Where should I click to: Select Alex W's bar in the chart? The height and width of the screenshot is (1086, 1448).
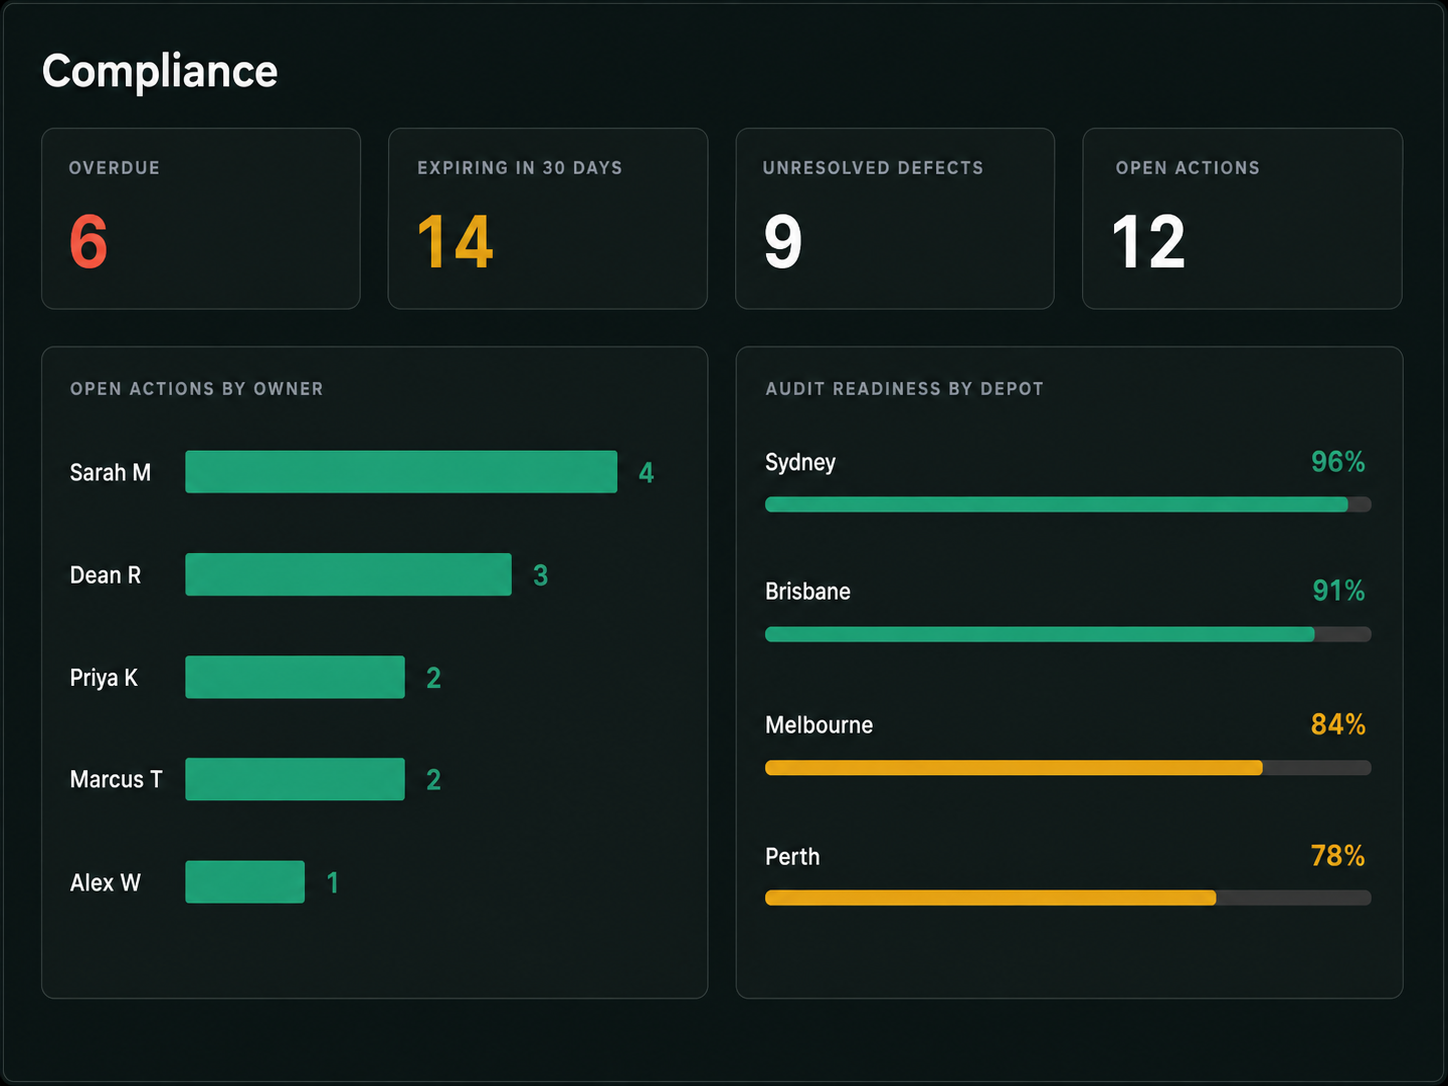pyautogui.click(x=245, y=882)
